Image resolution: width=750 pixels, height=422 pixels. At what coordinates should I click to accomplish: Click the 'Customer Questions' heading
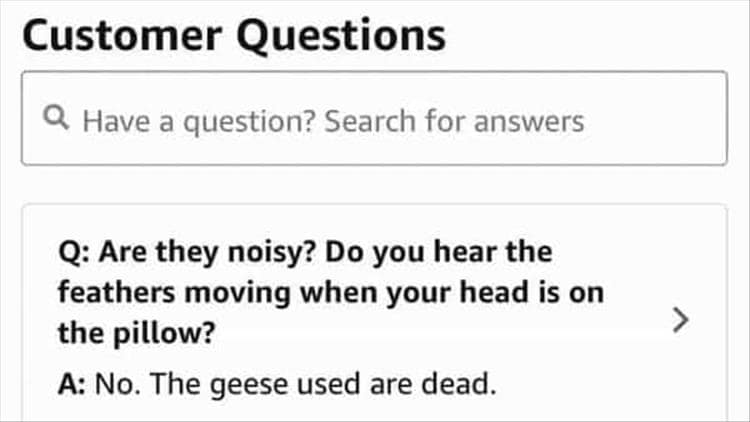(233, 34)
